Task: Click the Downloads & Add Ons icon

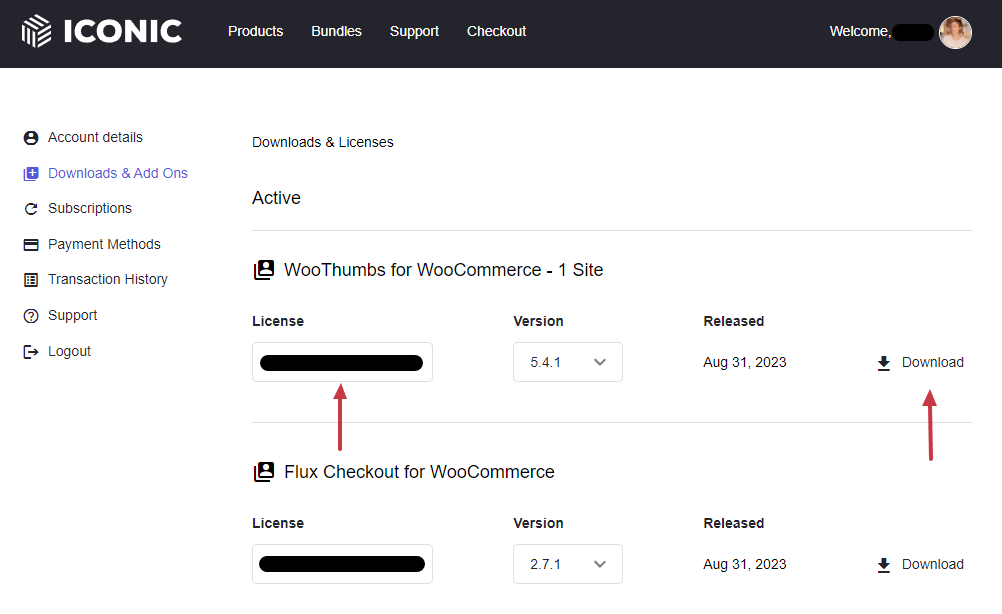Action: point(31,174)
